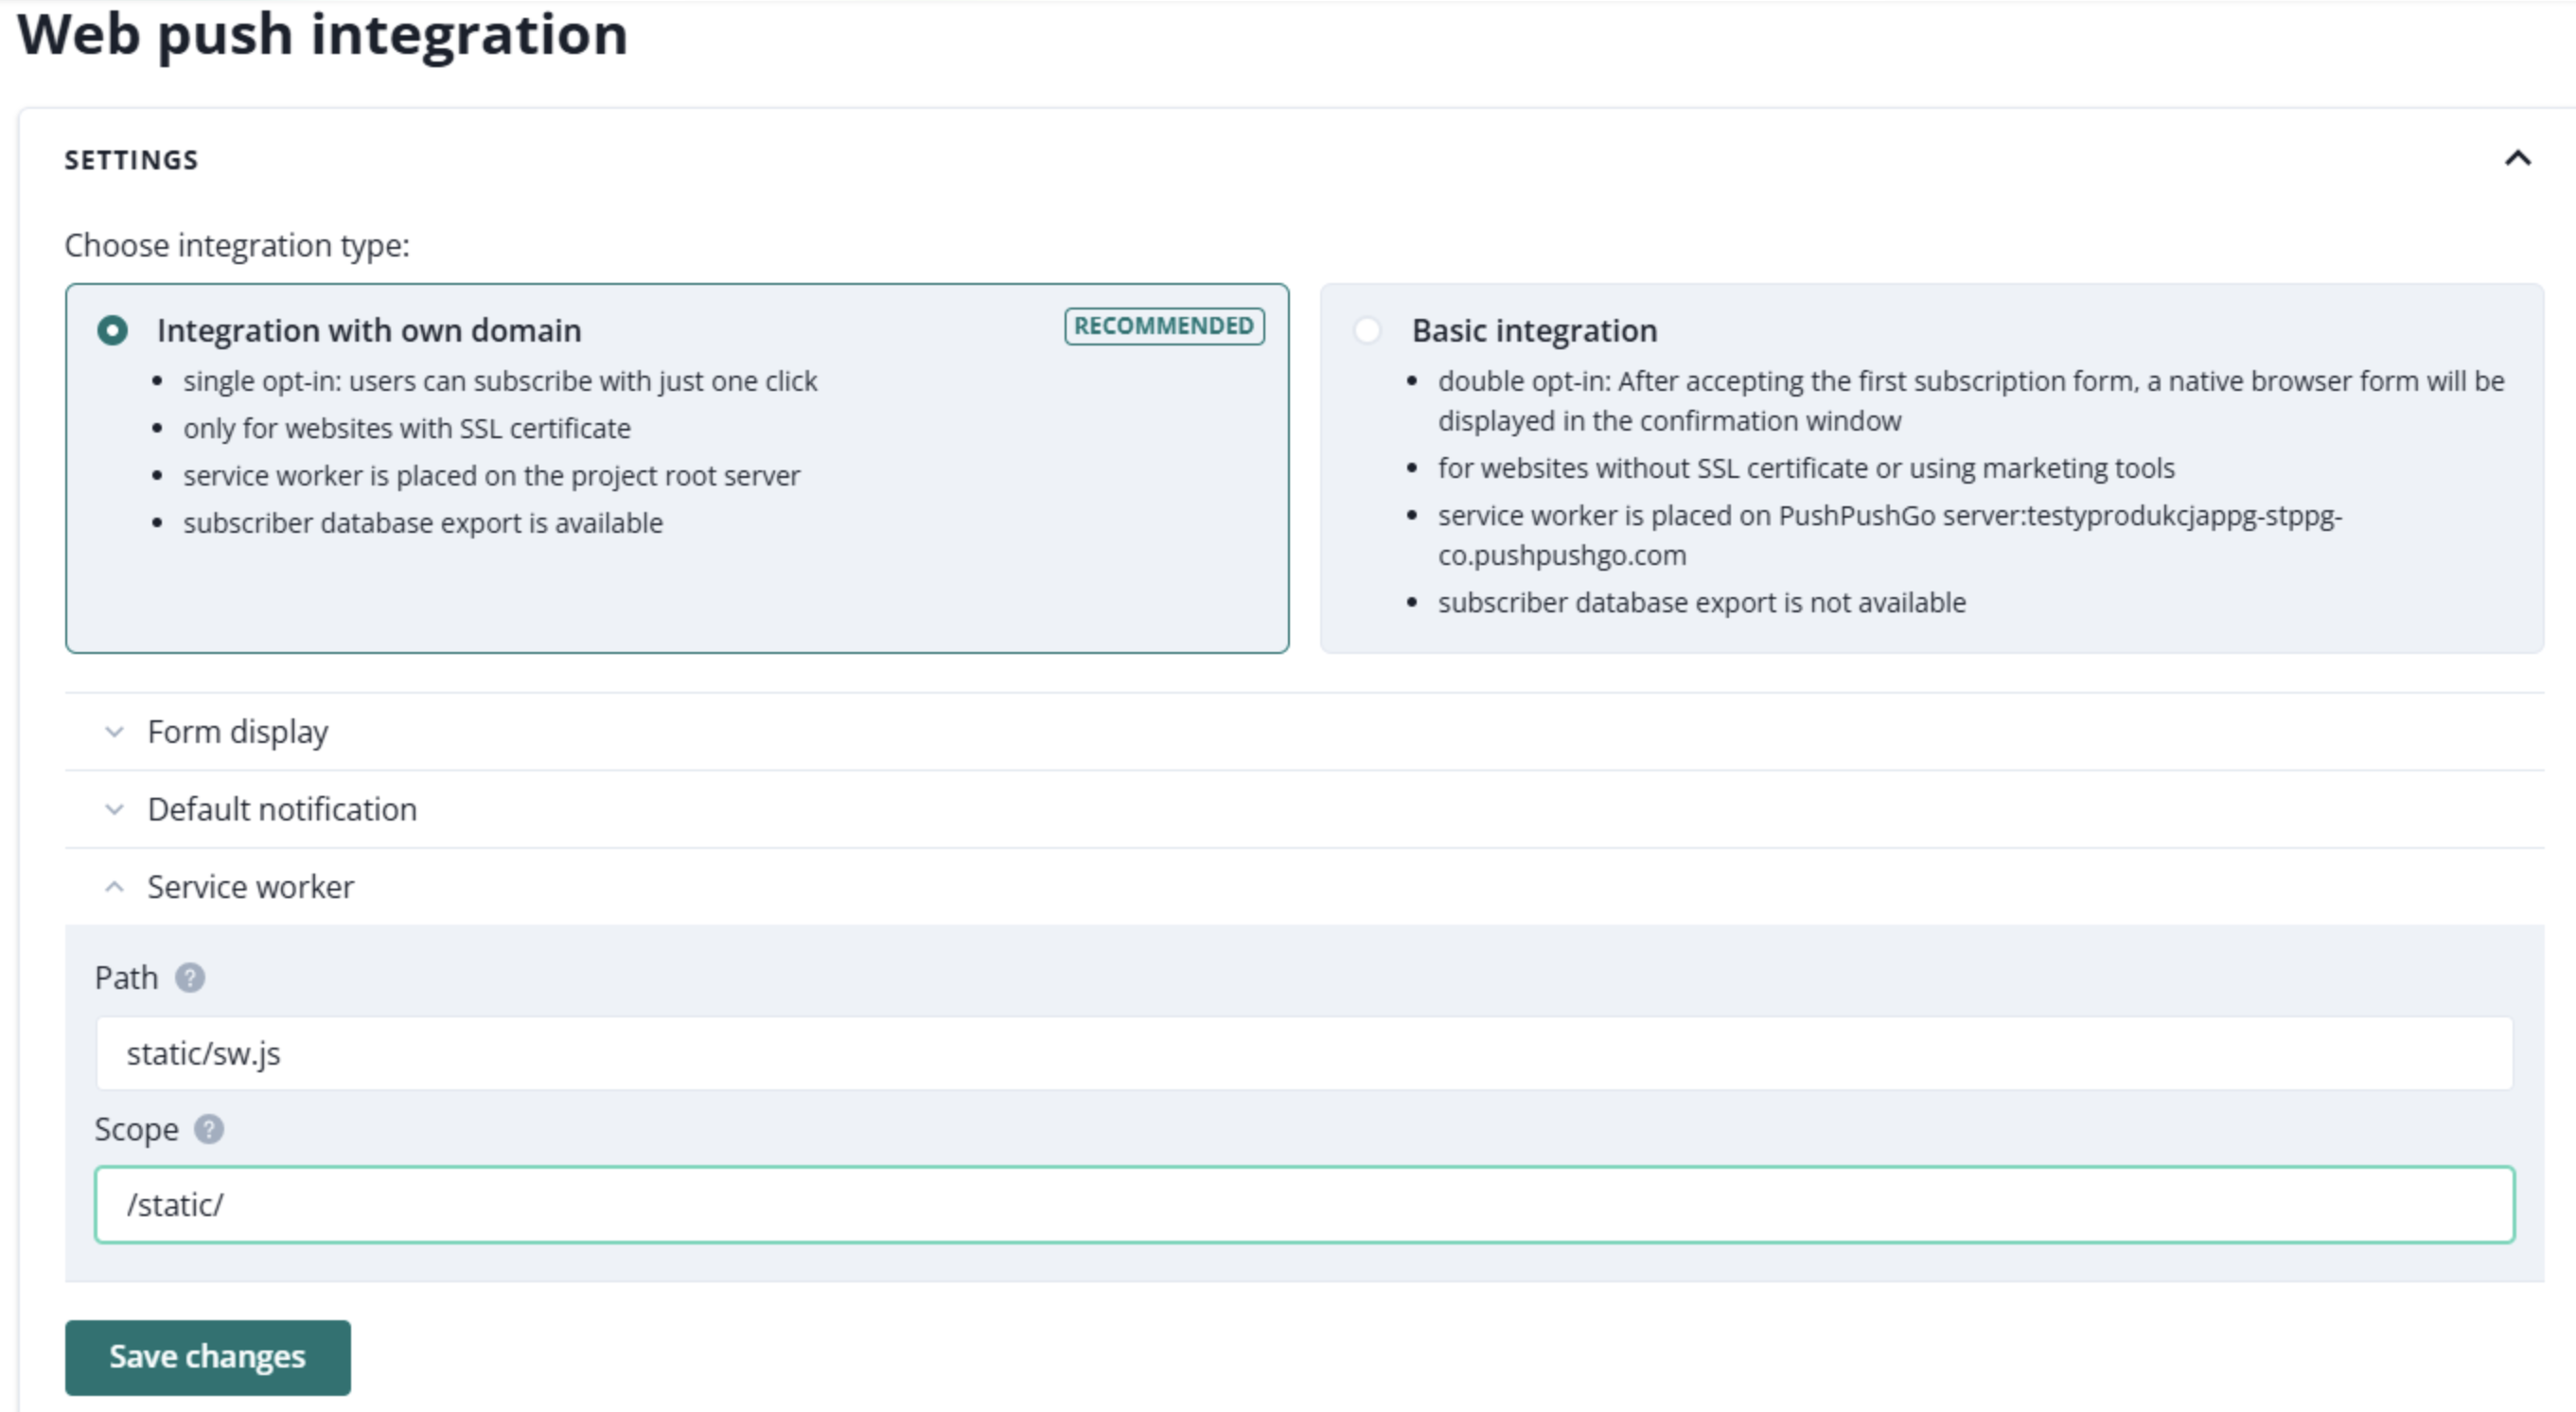Focus the Path input with static/sw.js
The height and width of the screenshot is (1412, 2576).
pyautogui.click(x=1303, y=1053)
